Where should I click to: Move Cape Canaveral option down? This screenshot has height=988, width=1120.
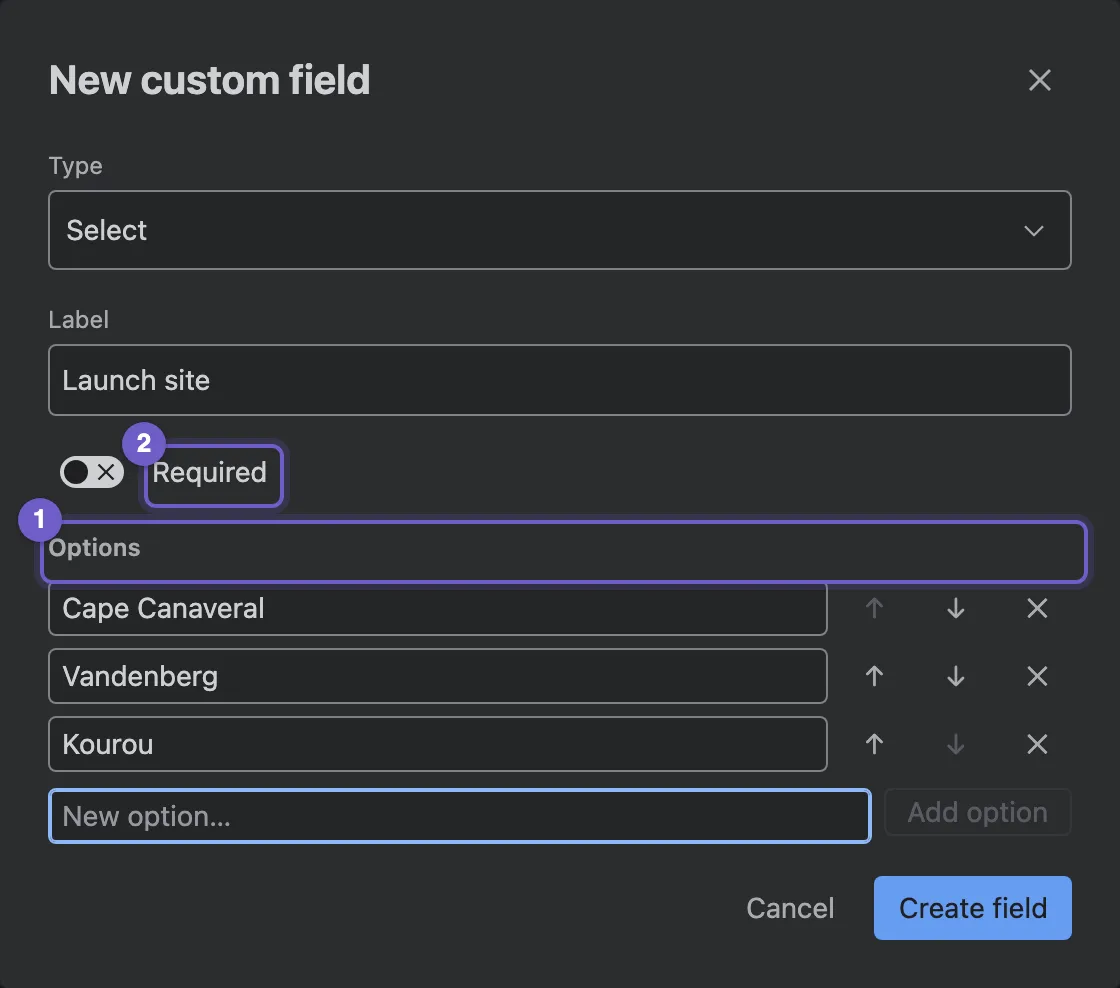[x=956, y=609]
